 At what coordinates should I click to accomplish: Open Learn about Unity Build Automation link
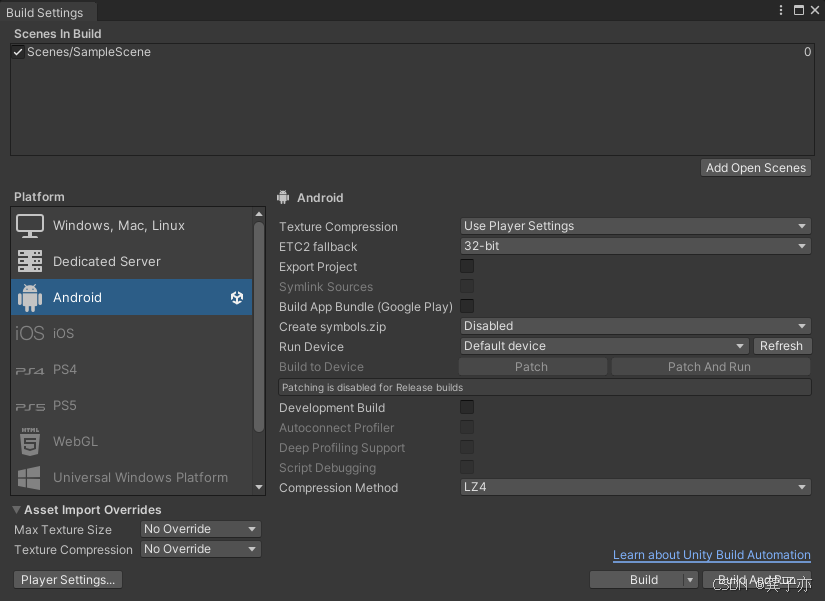(x=711, y=555)
